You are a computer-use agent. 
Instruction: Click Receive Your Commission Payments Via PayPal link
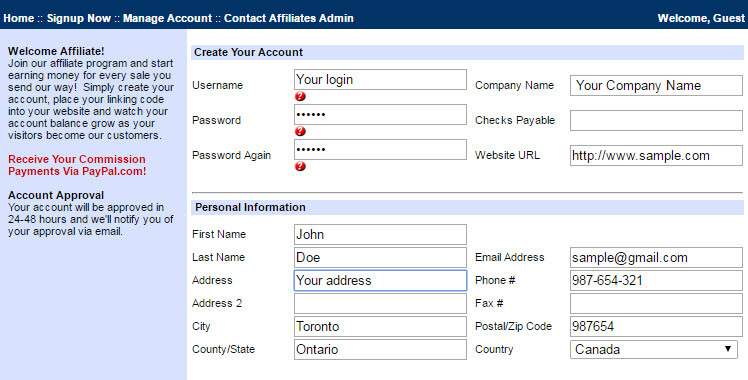(x=77, y=165)
